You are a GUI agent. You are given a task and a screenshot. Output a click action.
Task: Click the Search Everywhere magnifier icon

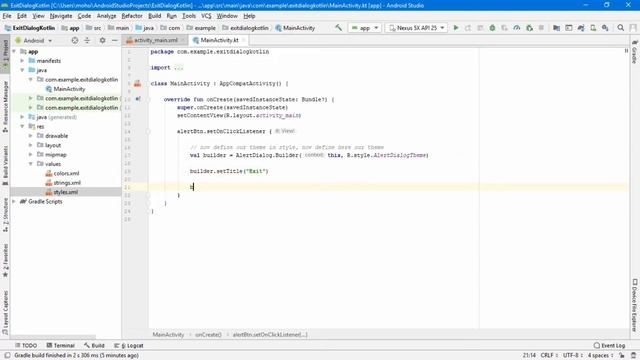620,28
